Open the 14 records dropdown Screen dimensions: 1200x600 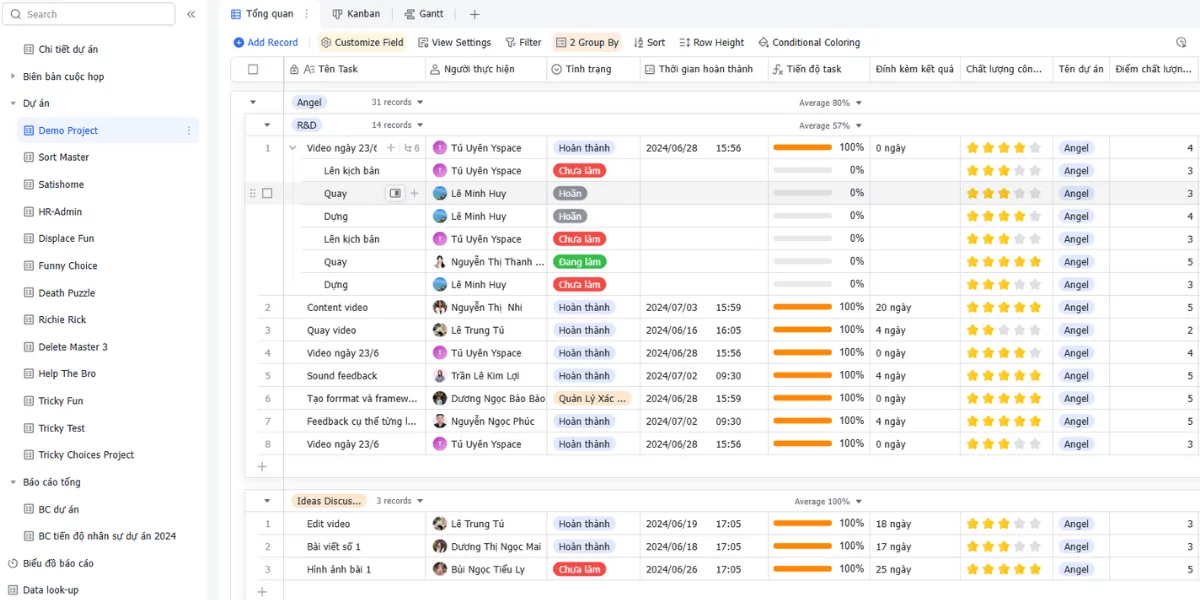[397, 125]
